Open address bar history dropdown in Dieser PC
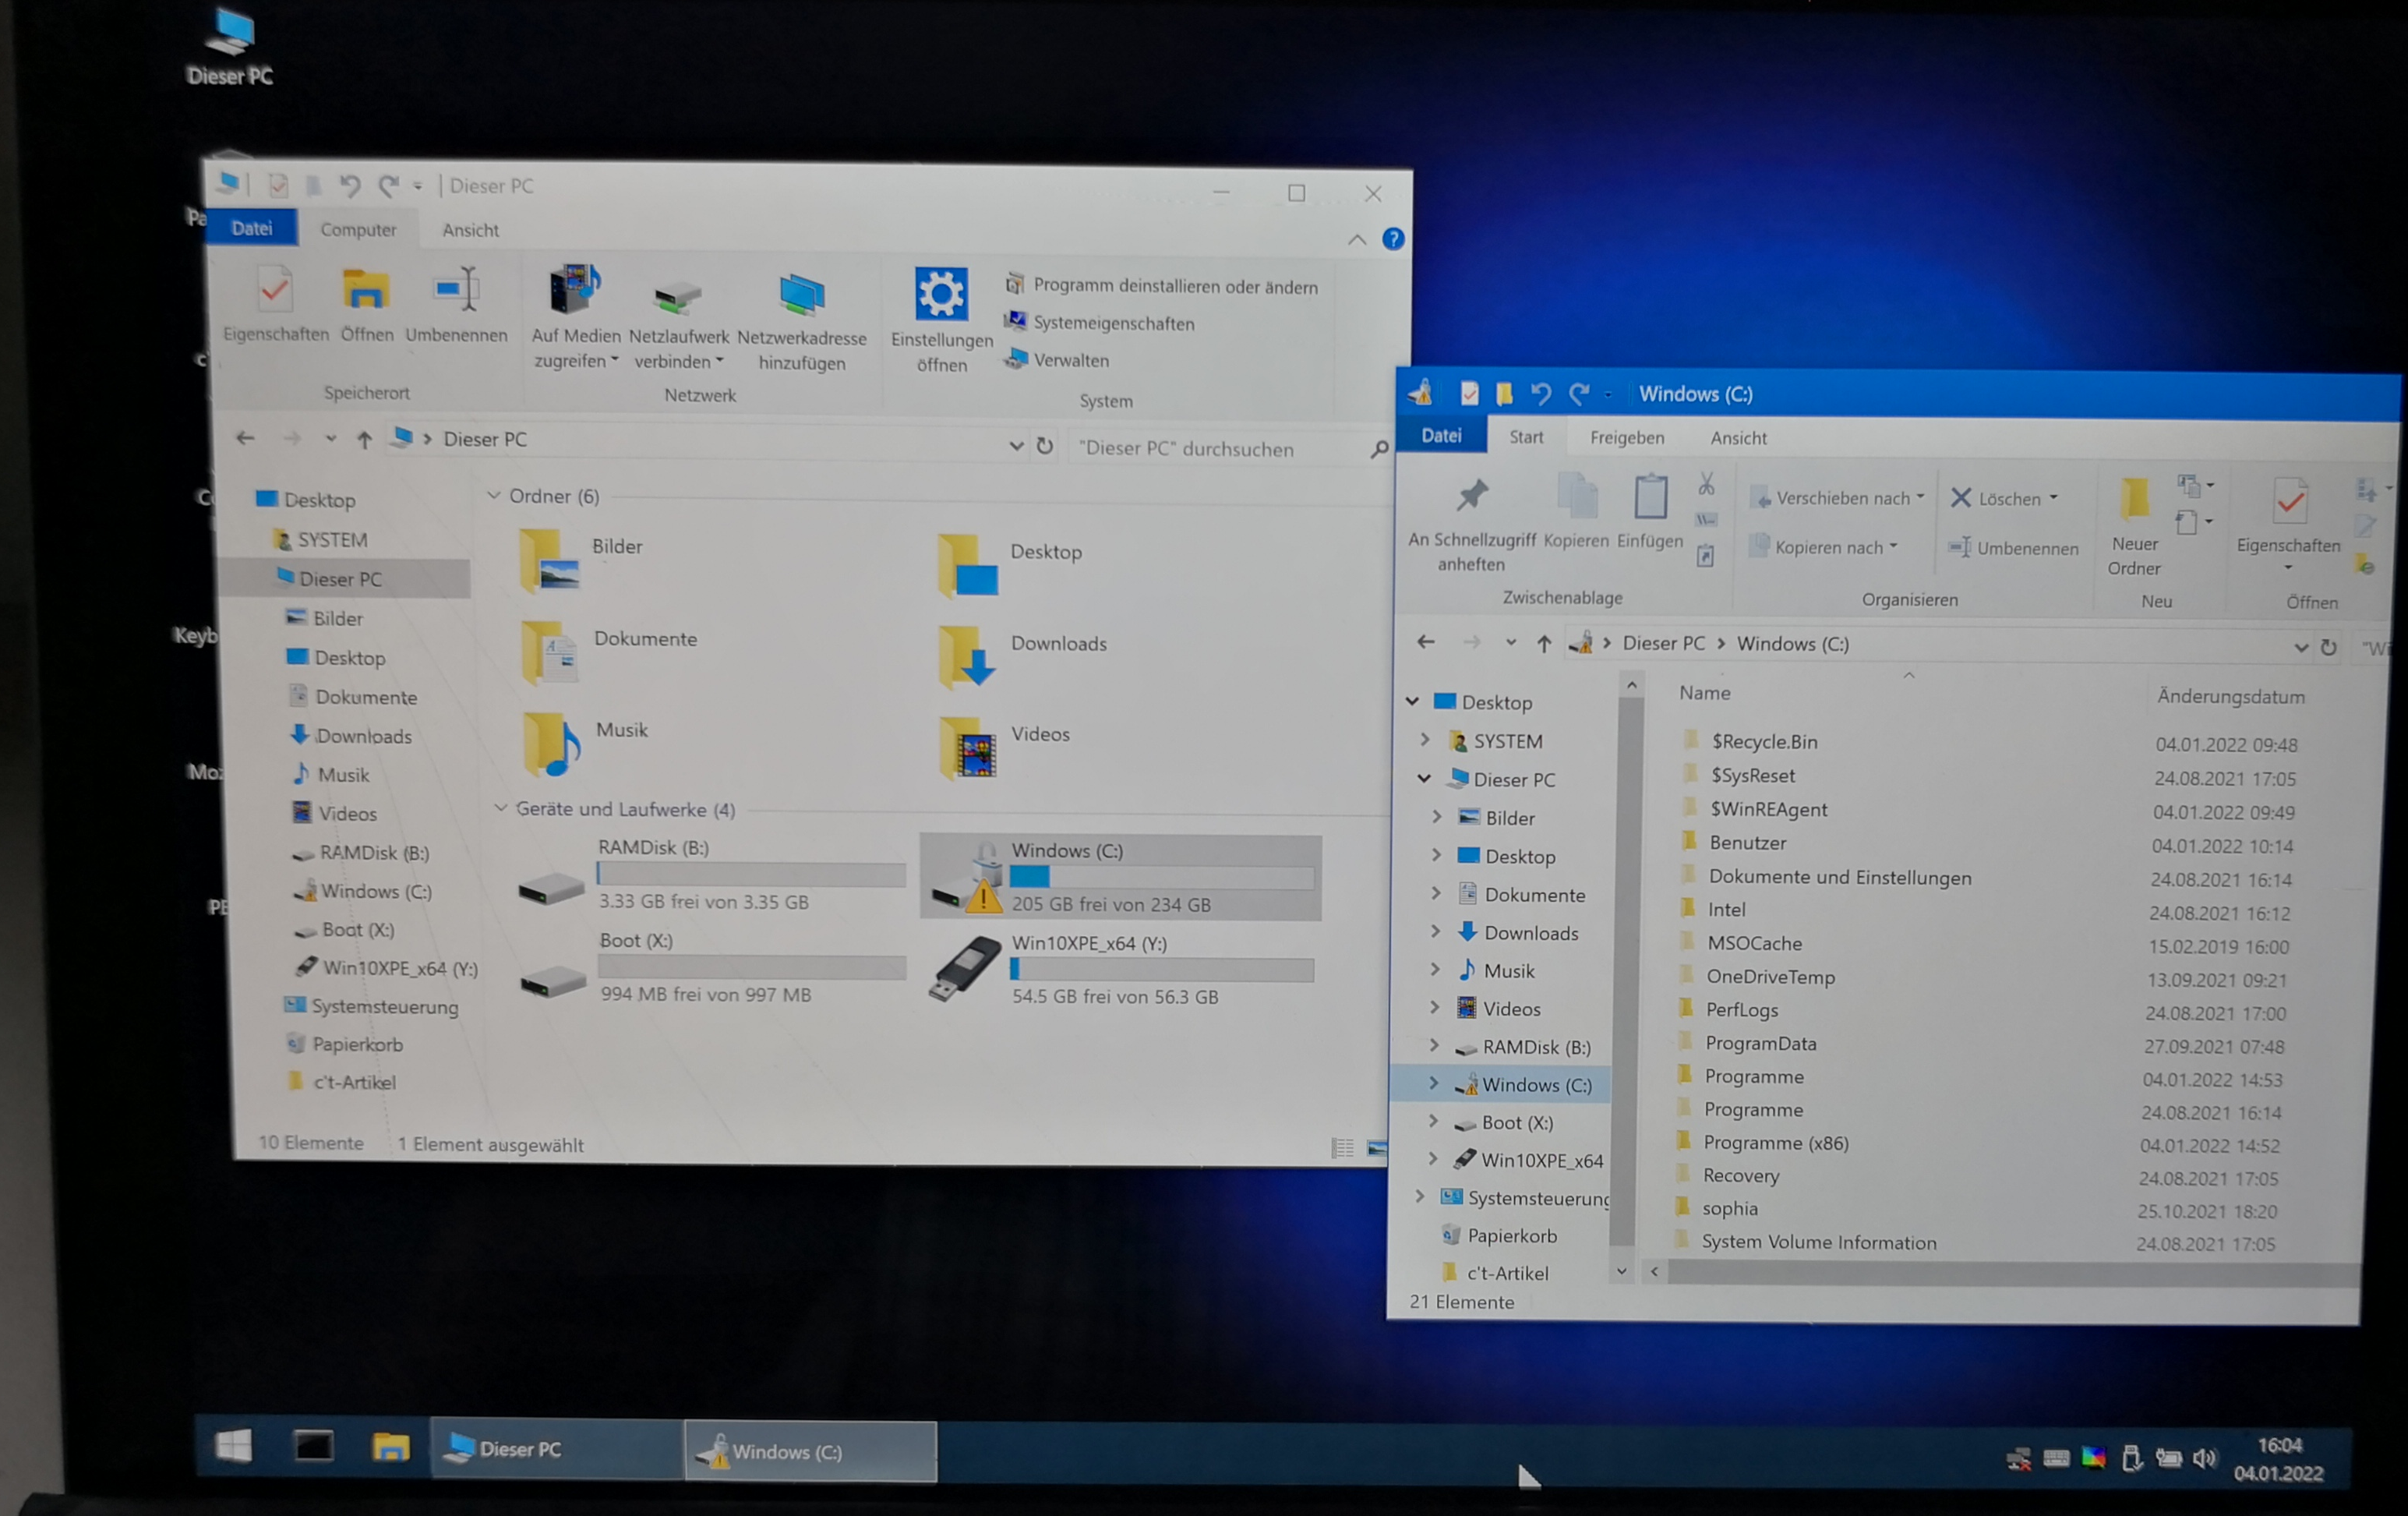 point(1016,446)
